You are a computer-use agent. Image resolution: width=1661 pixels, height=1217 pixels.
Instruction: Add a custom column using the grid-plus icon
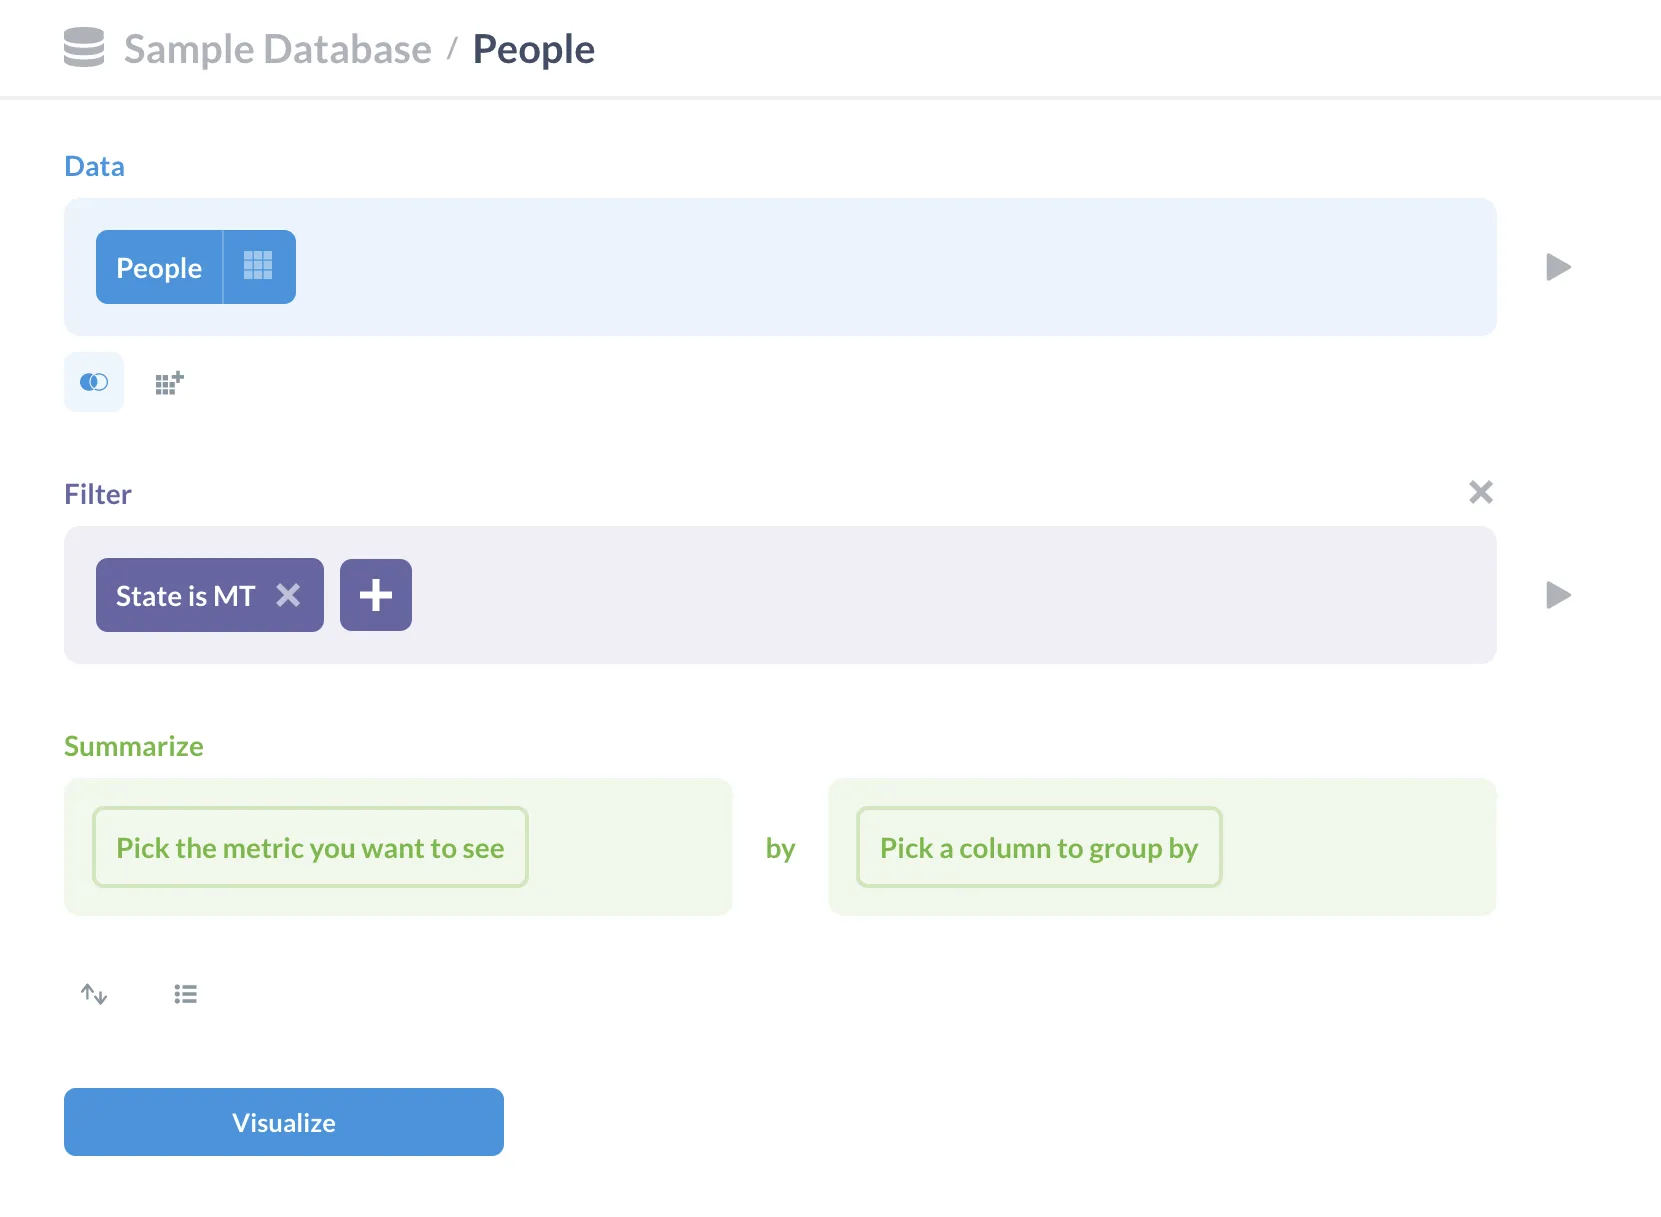[168, 381]
